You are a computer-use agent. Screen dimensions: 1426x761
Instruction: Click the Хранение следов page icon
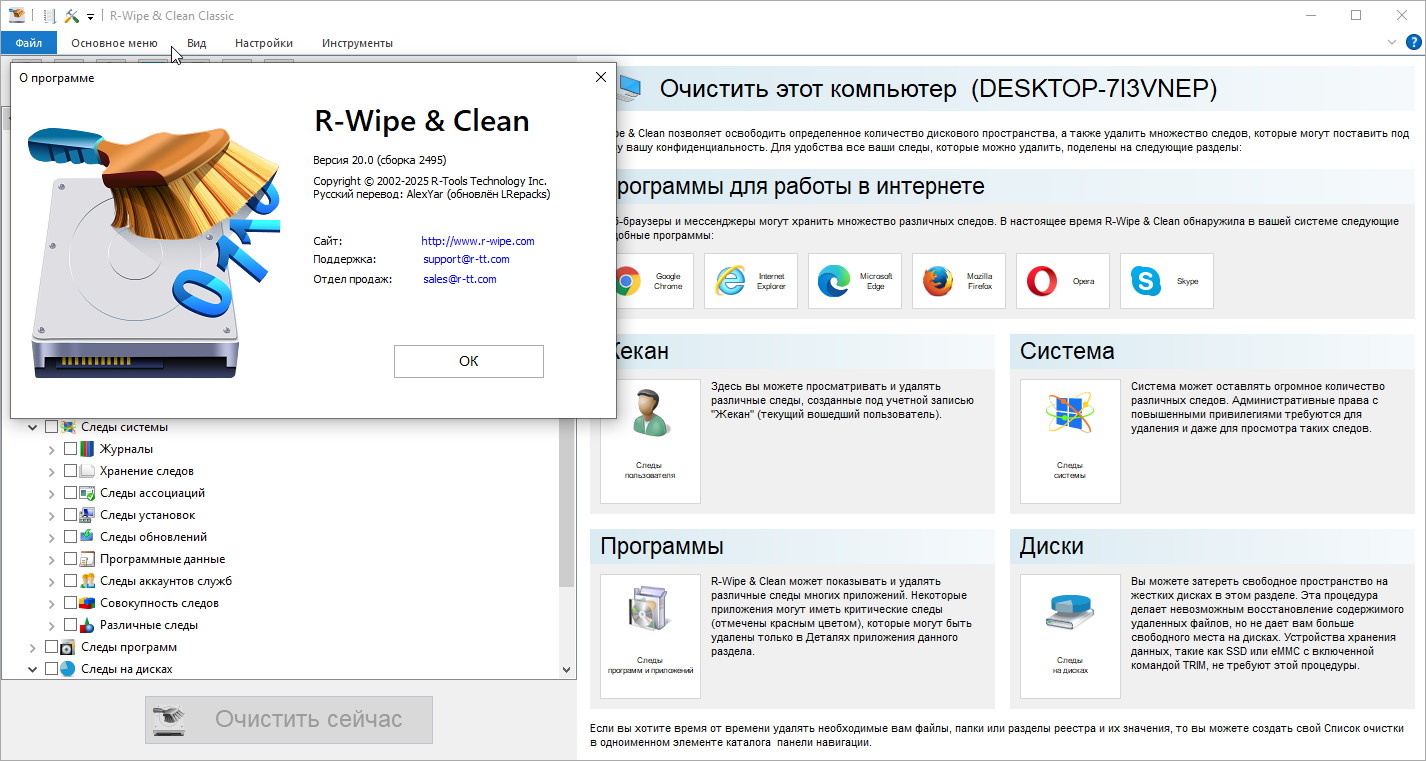click(87, 471)
